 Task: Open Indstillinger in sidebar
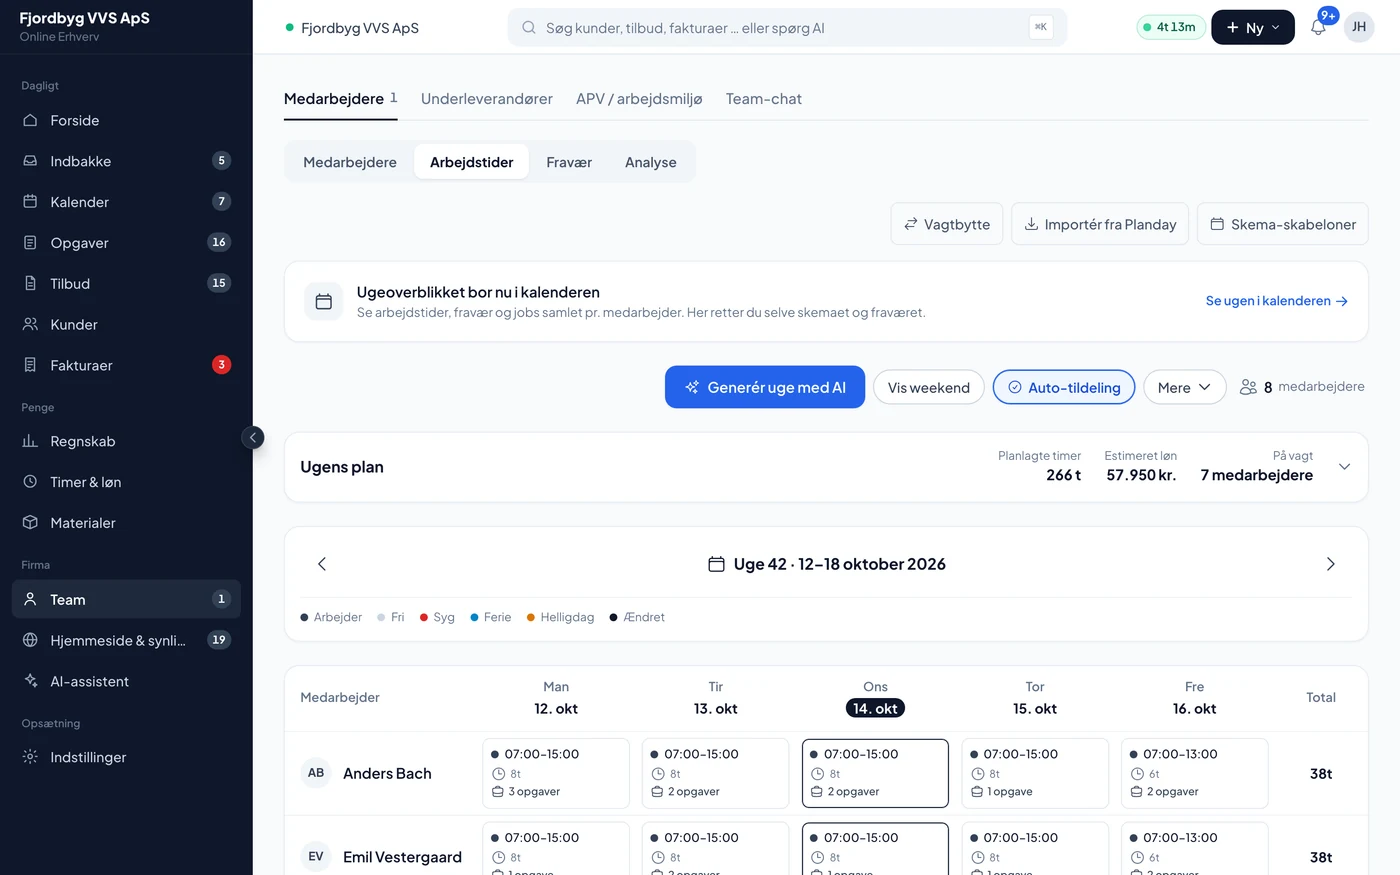click(x=126, y=757)
